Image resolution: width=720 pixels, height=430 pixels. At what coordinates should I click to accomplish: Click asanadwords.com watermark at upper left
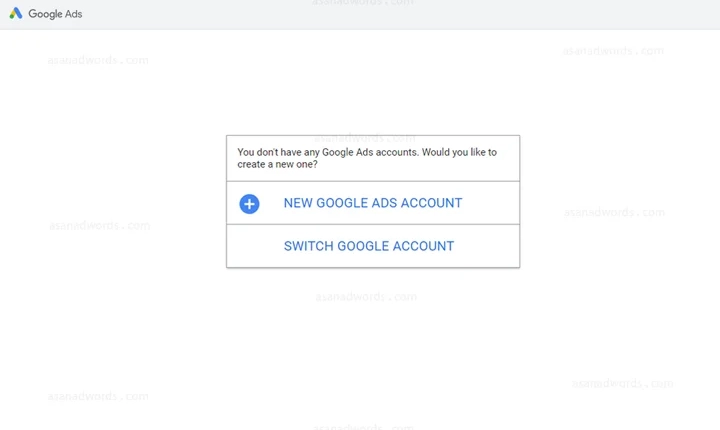[98, 60]
